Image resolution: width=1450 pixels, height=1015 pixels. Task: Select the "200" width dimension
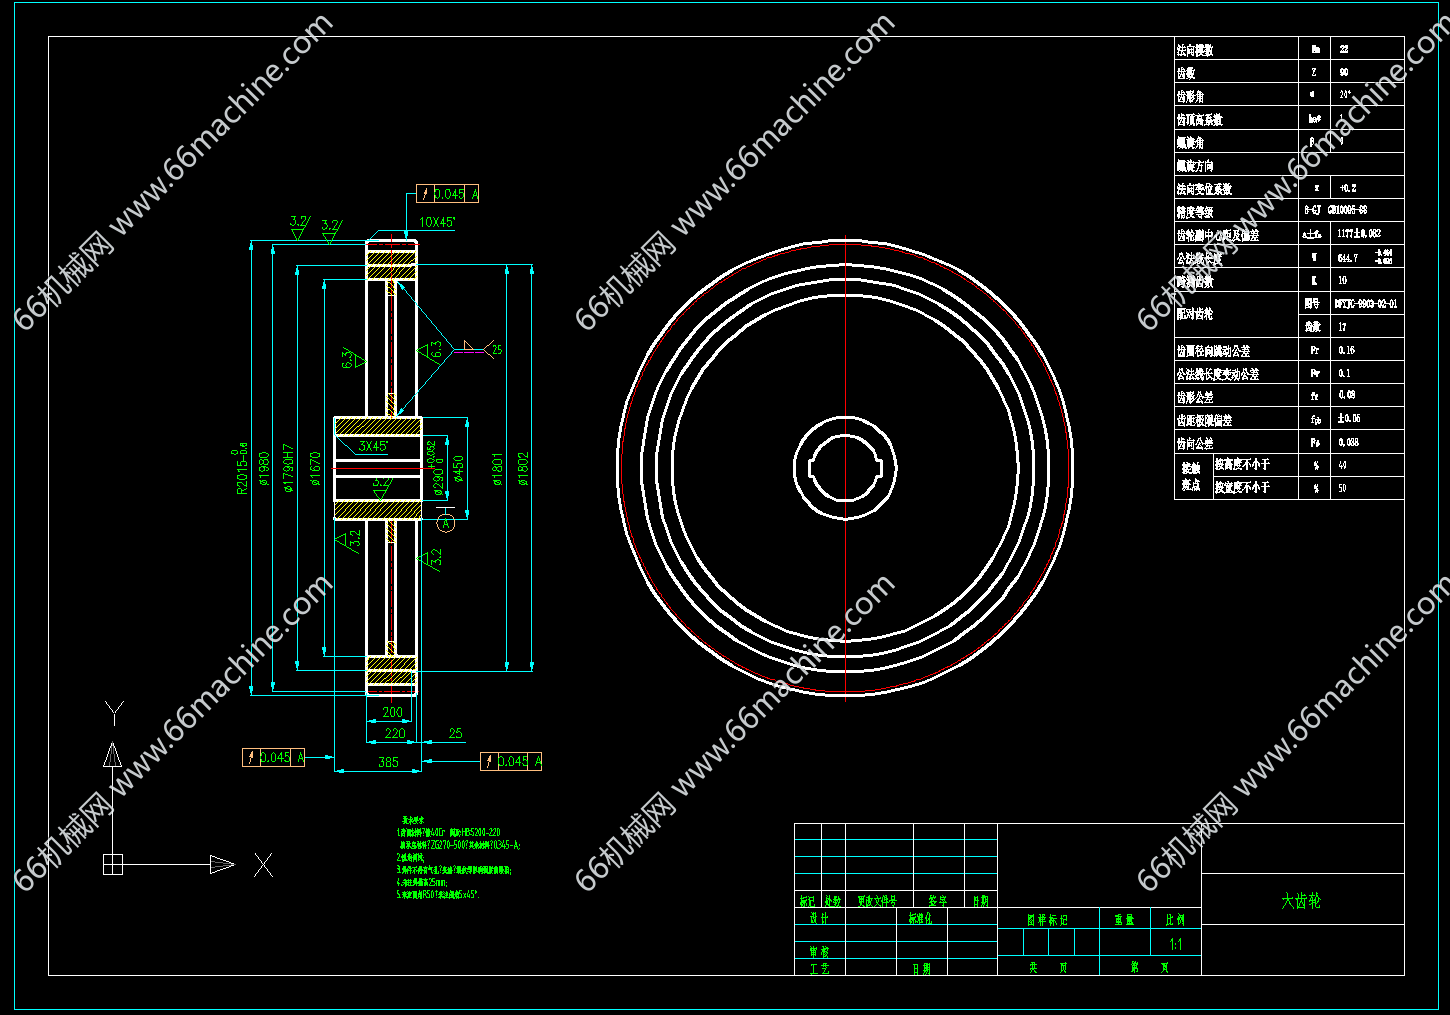click(392, 712)
